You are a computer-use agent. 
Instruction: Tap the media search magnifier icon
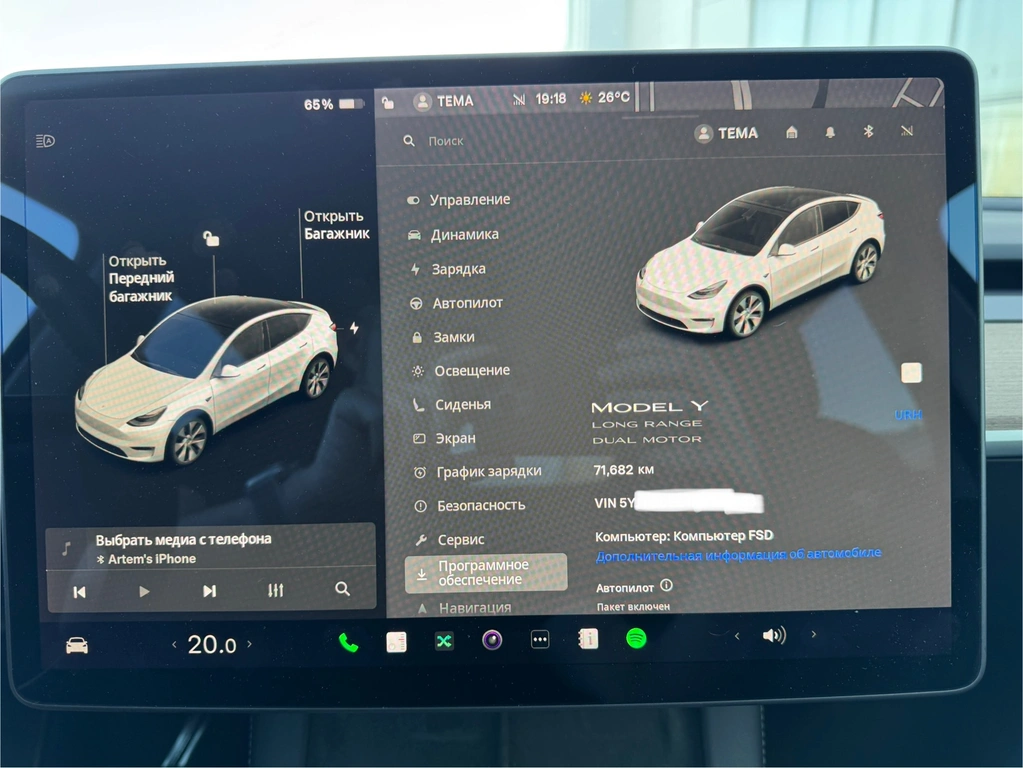pos(343,589)
